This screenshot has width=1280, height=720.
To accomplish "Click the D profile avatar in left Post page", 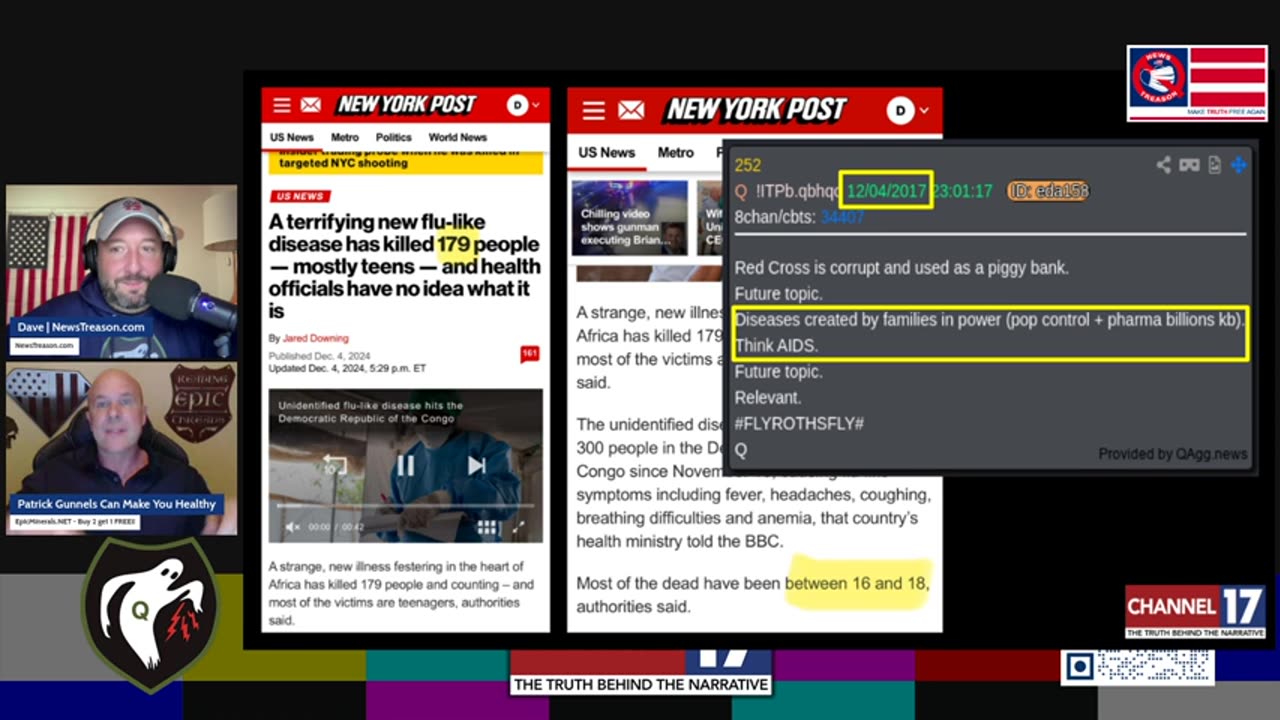I will pos(517,105).
